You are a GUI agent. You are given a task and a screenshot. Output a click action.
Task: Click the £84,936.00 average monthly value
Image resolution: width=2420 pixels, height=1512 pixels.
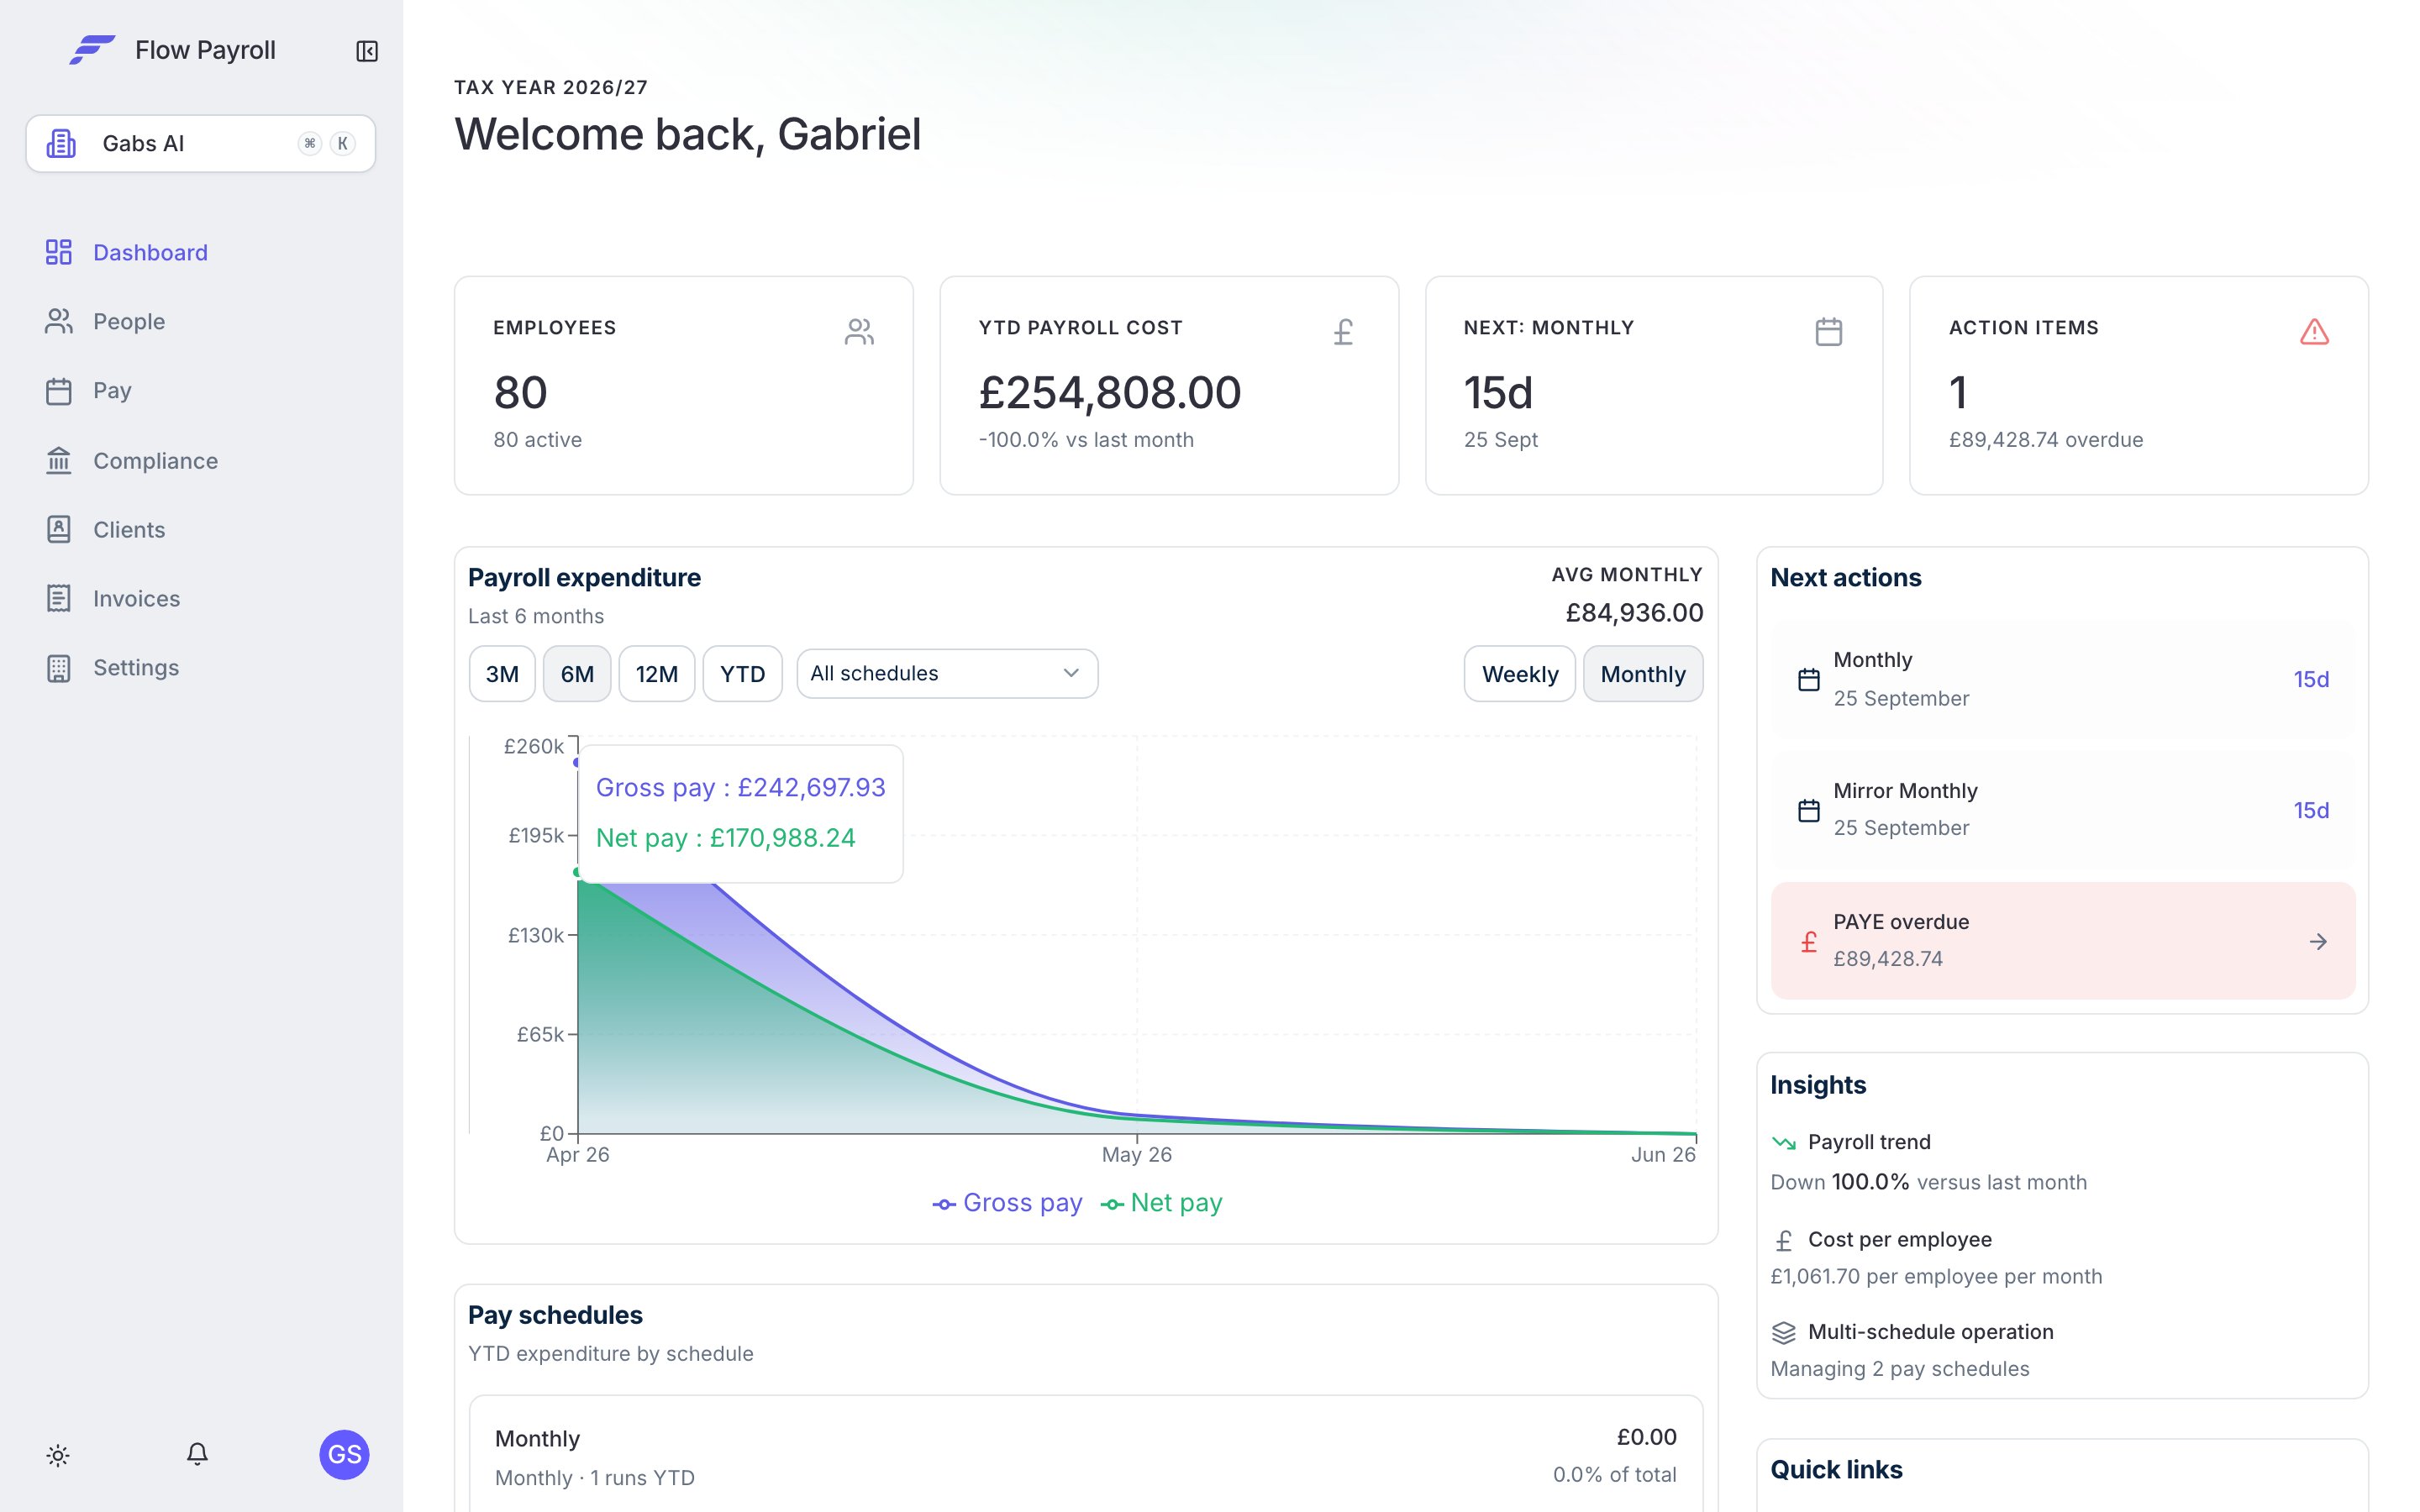pos(1634,612)
